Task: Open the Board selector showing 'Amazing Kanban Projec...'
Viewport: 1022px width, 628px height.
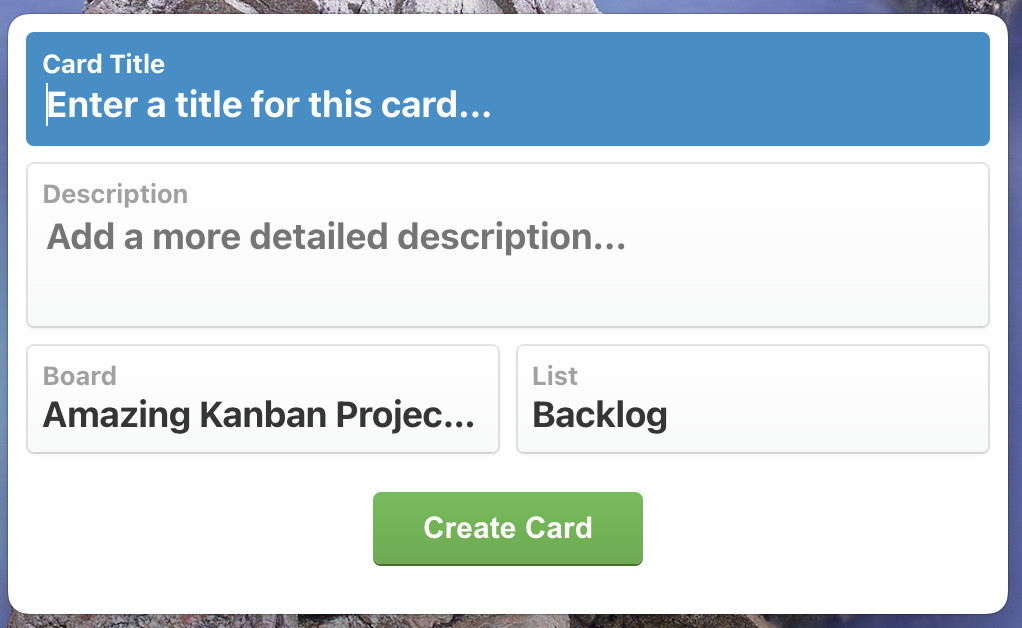Action: click(262, 414)
